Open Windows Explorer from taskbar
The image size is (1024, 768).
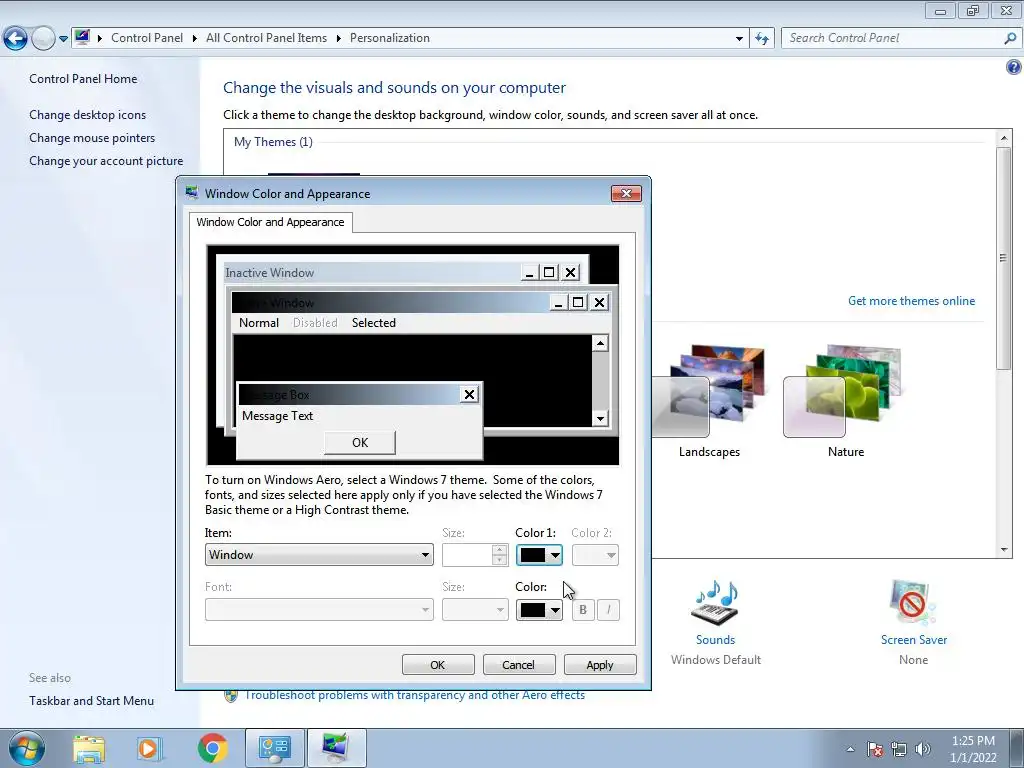(89, 749)
